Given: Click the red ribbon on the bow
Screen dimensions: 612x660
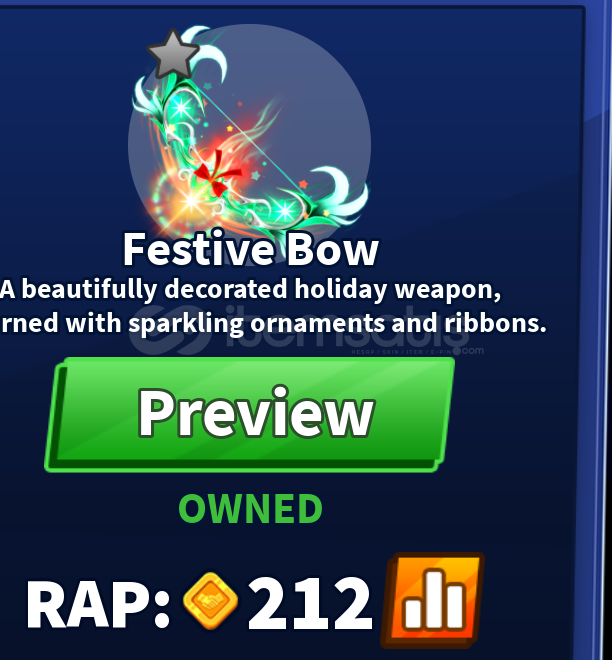Looking at the screenshot, I should tap(217, 175).
